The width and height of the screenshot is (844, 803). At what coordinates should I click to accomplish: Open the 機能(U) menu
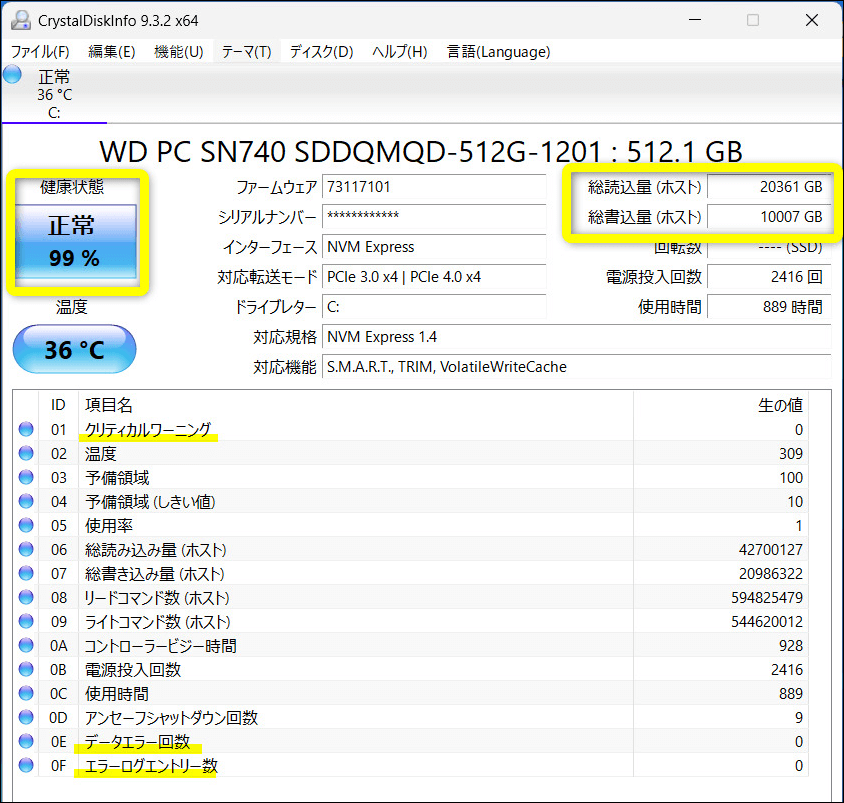178,52
